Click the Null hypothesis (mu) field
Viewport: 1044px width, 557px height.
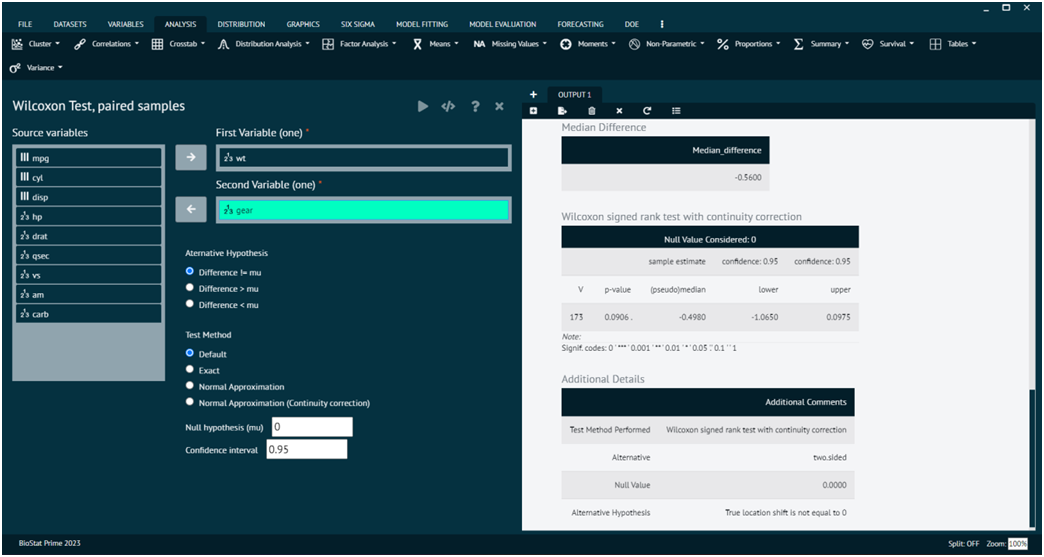[x=312, y=427]
